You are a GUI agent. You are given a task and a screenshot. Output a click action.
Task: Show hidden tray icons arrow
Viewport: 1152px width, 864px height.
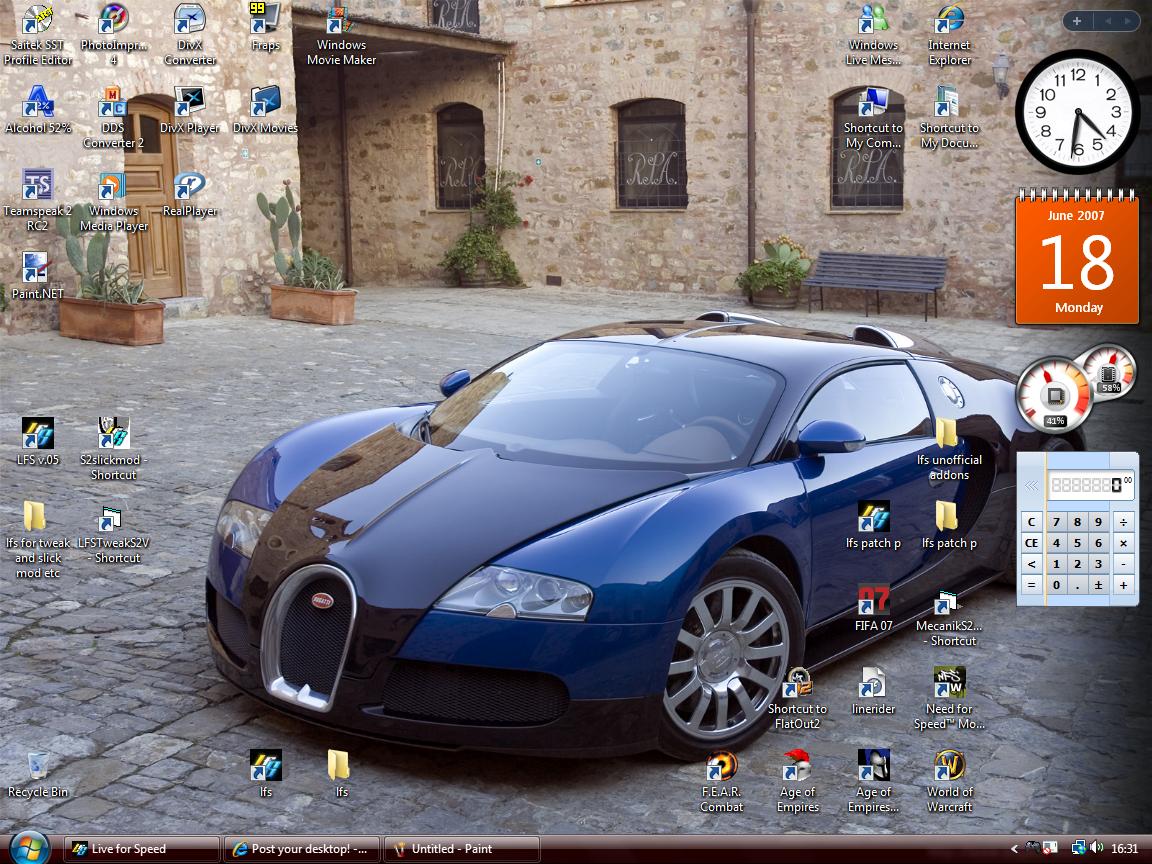(1015, 849)
